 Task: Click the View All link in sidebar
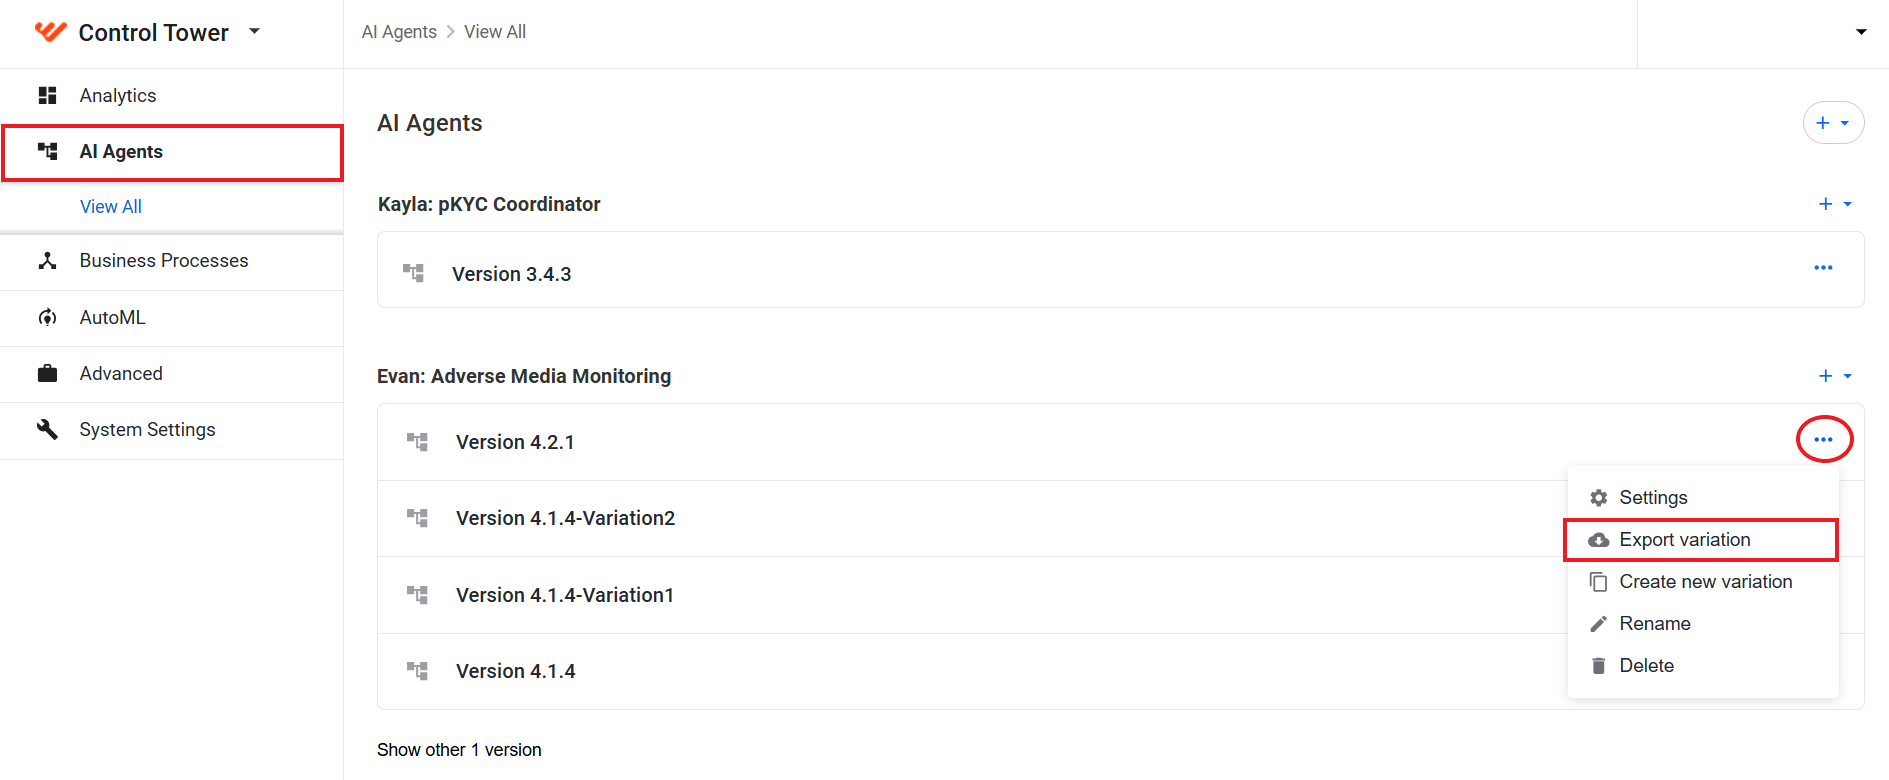pyautogui.click(x=111, y=207)
